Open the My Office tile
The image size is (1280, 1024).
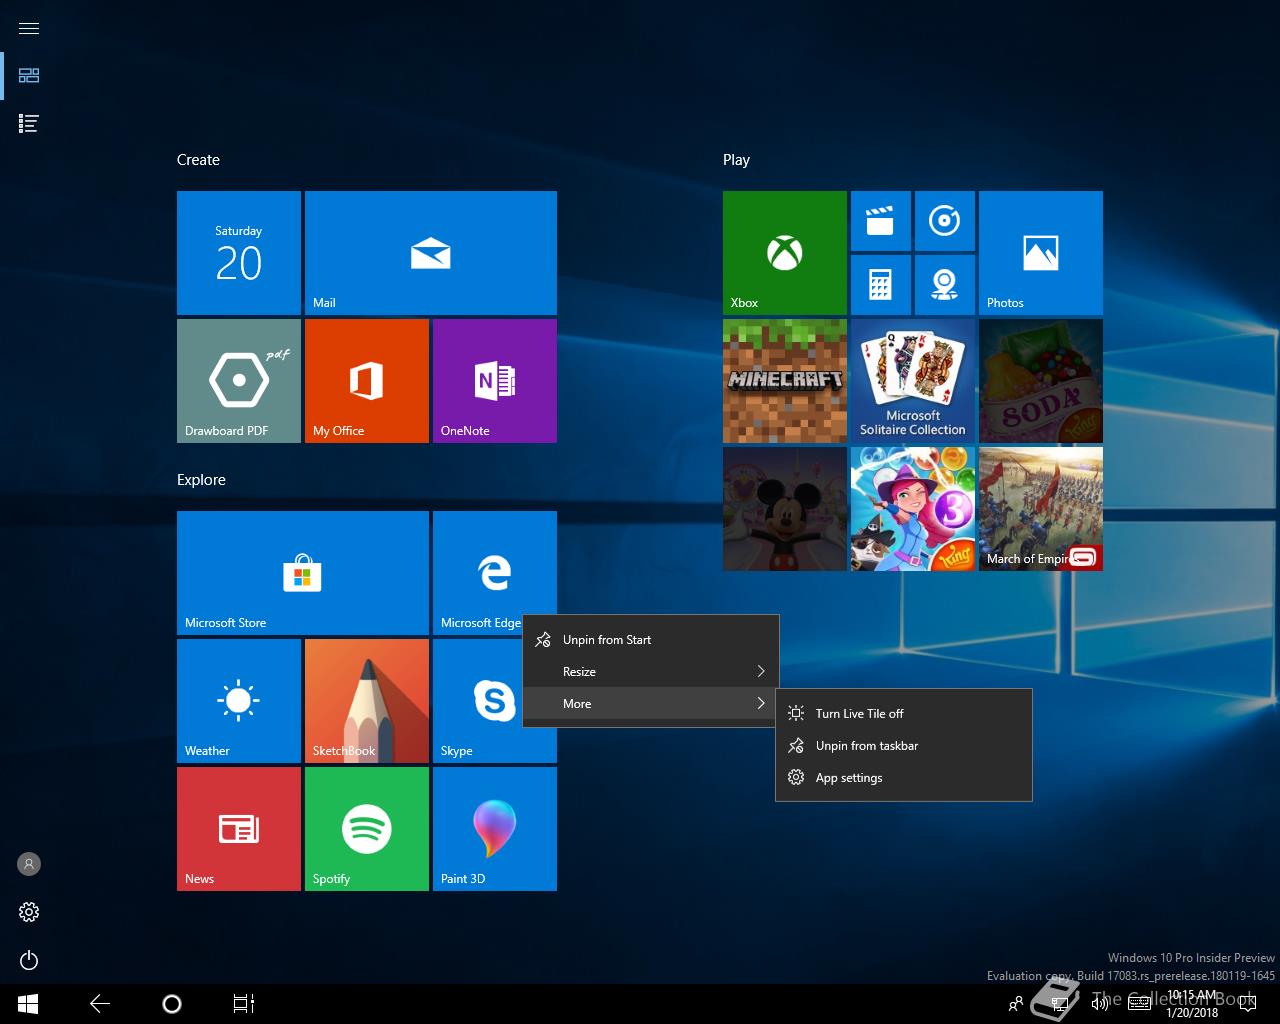(x=367, y=381)
